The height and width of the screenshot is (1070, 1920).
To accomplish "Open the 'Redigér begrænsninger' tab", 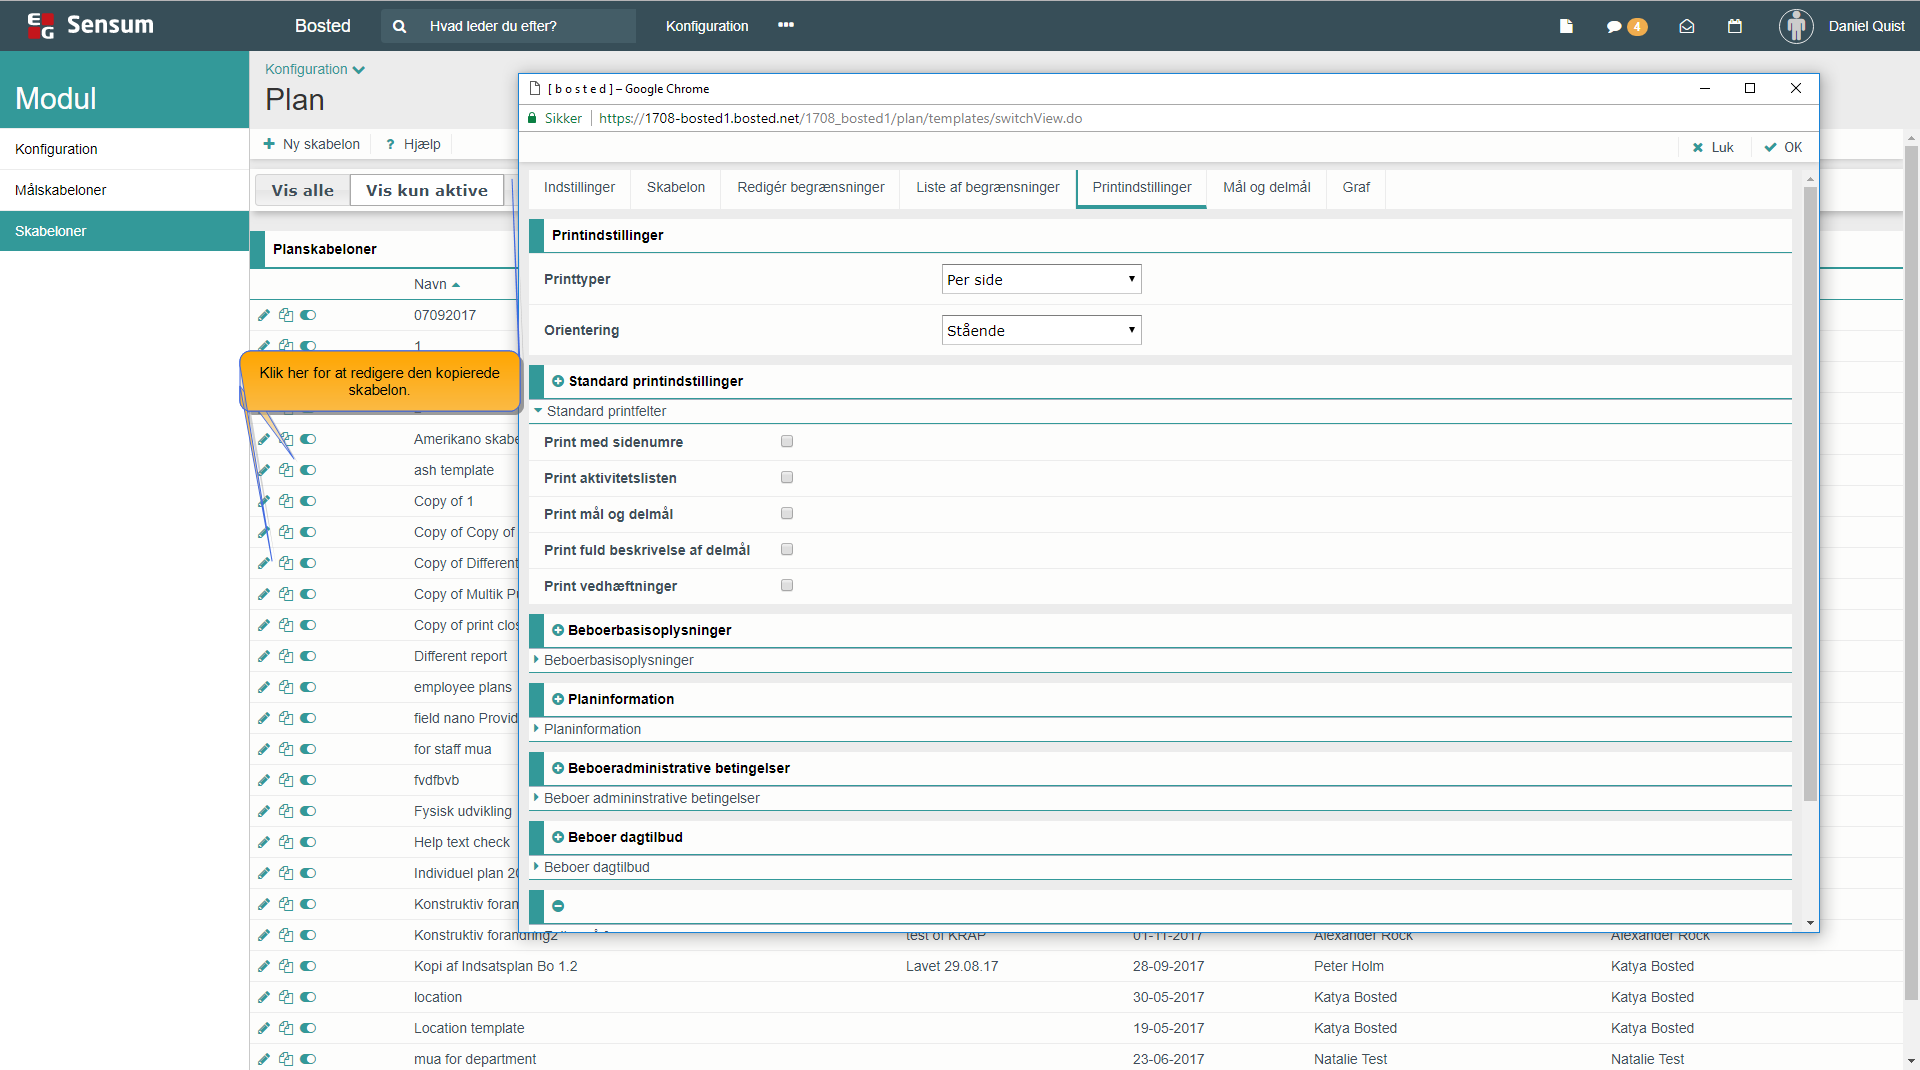I will pos(810,187).
